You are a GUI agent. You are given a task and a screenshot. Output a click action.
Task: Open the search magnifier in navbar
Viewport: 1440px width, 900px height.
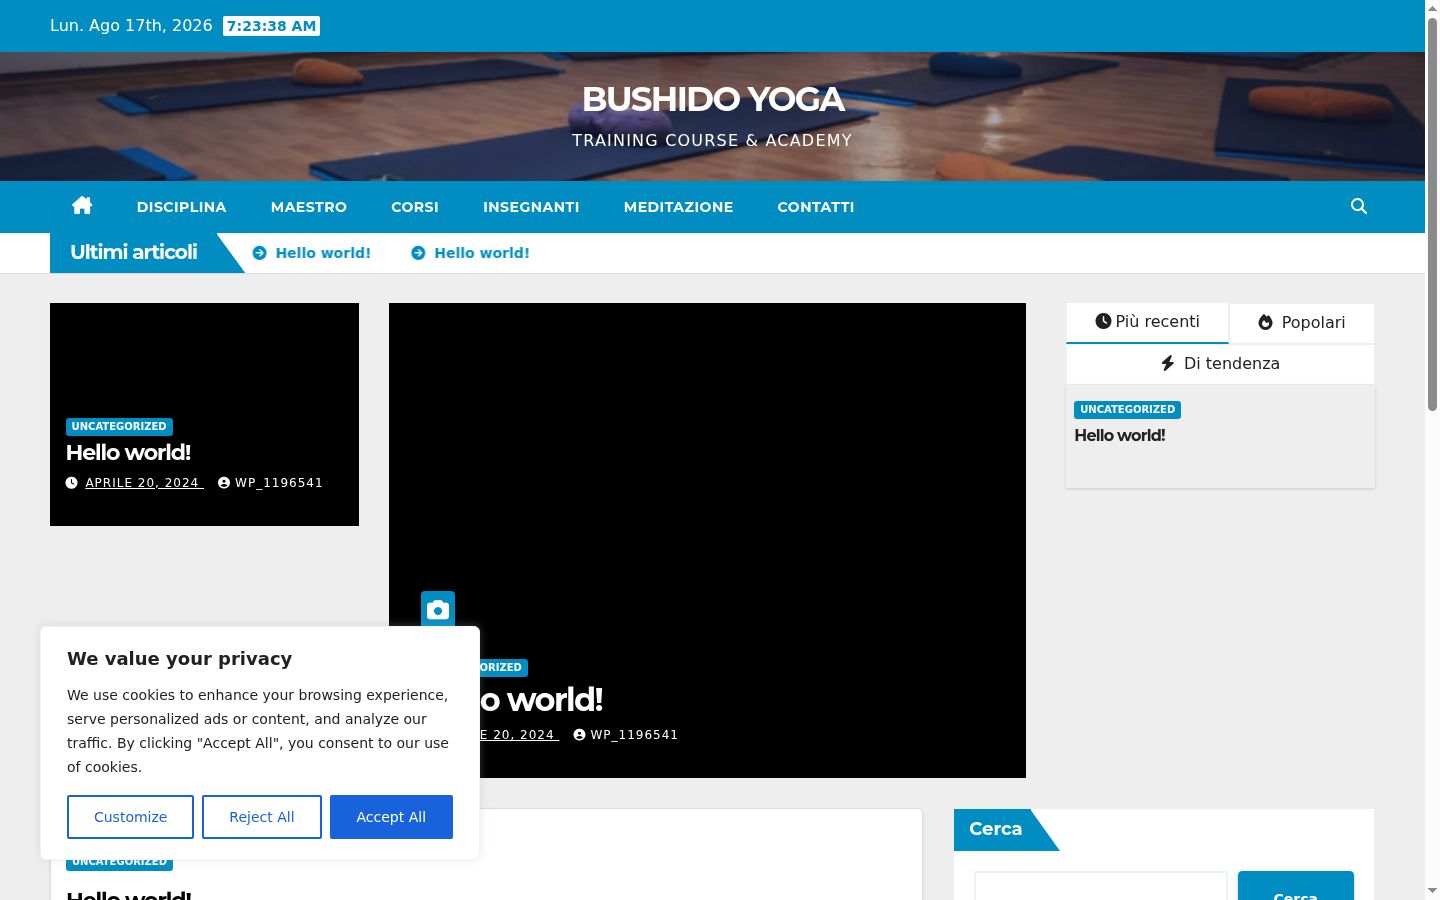tap(1359, 206)
